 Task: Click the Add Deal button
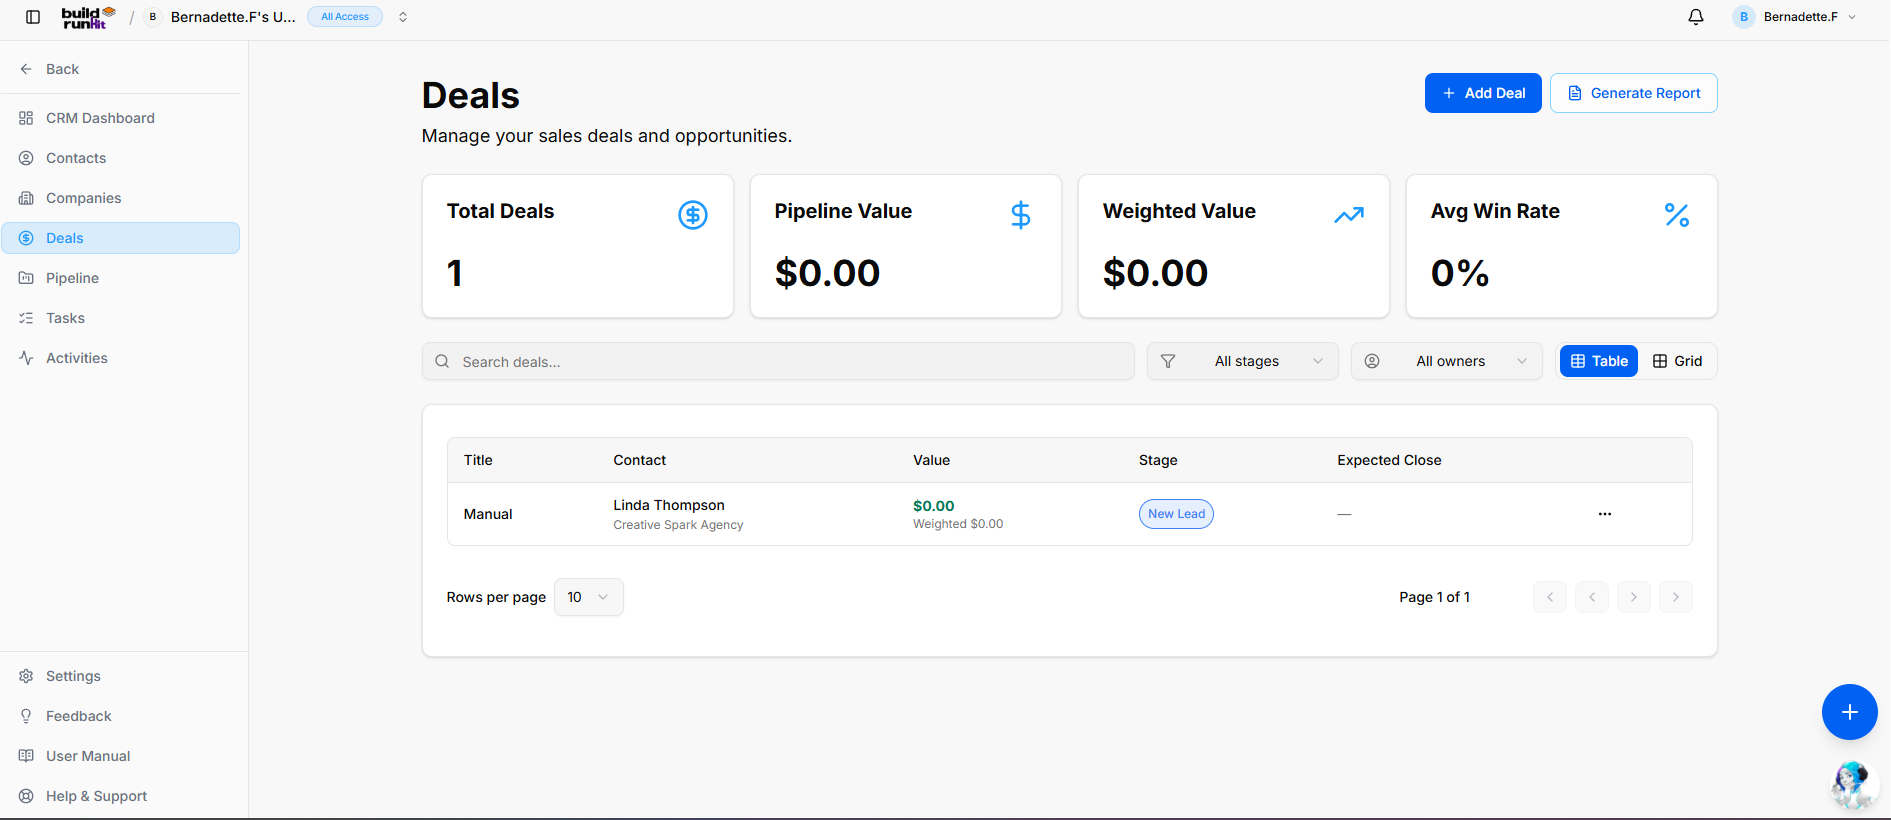1483,93
